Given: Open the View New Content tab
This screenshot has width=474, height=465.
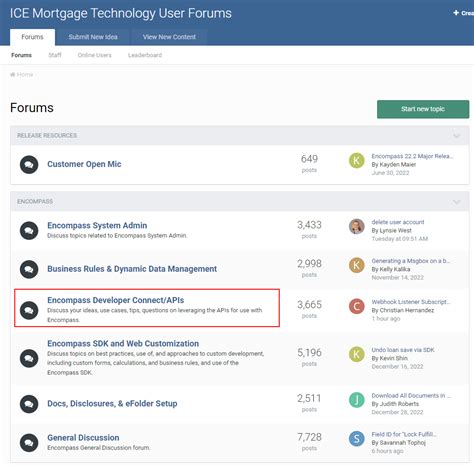Looking at the screenshot, I should click(169, 37).
